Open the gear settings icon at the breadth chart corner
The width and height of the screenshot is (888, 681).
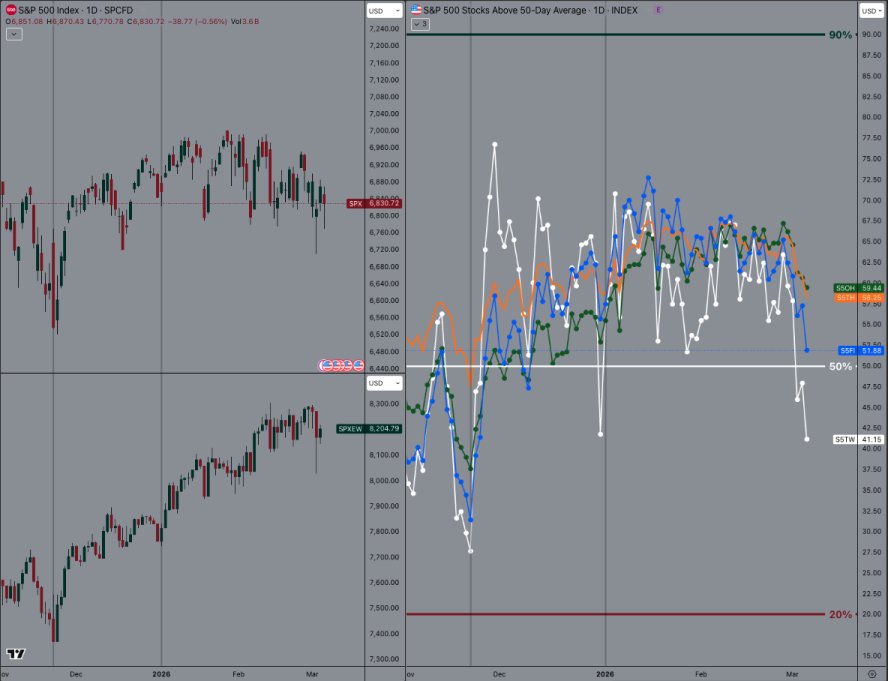pos(872,674)
